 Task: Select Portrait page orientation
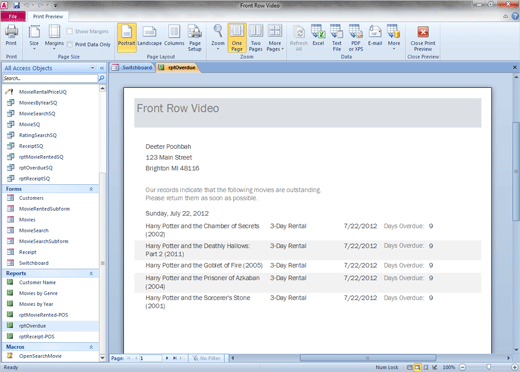click(127, 37)
